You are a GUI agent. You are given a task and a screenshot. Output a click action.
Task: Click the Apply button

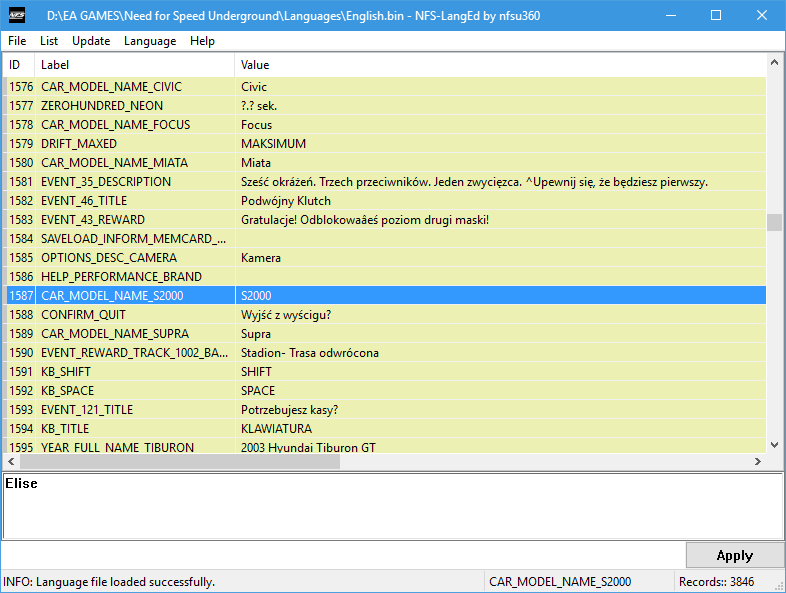(x=734, y=555)
